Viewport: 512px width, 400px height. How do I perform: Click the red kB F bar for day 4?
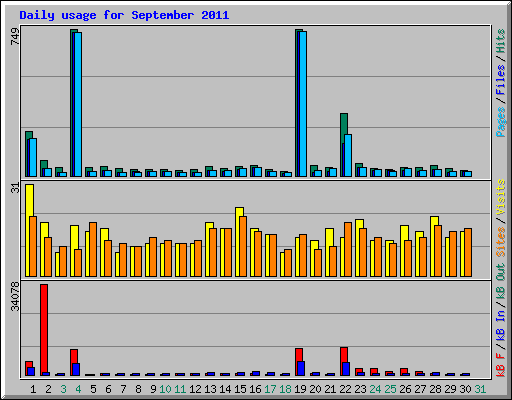[x=74, y=356]
